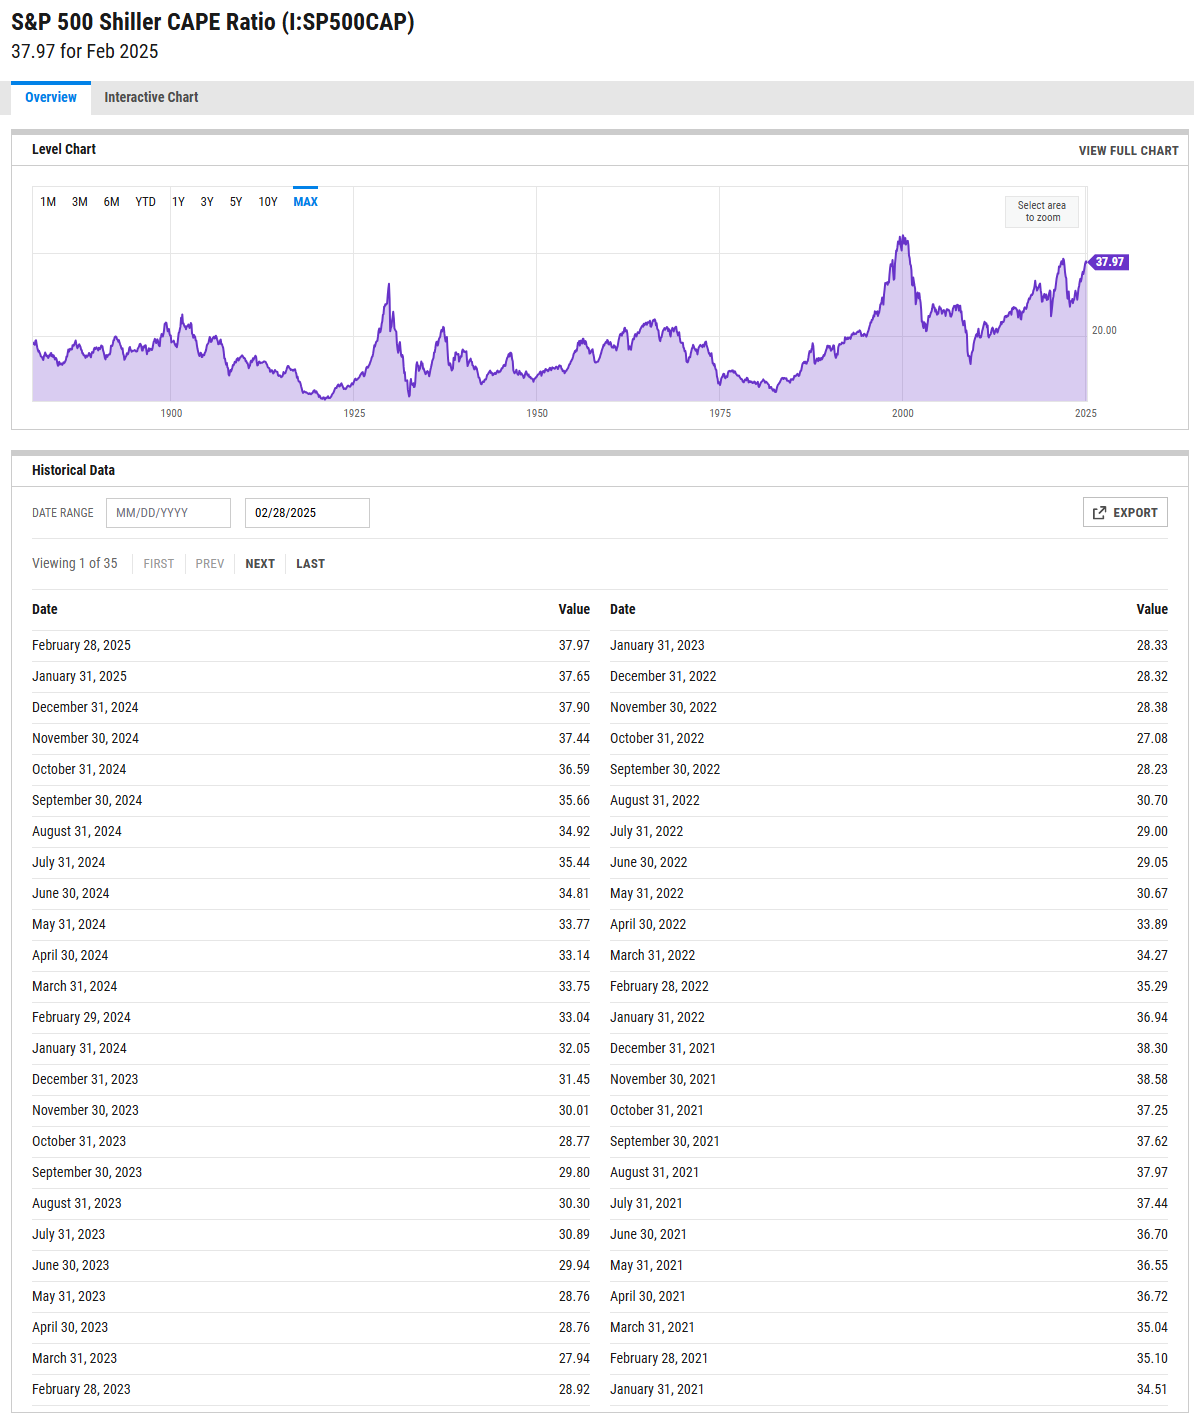Click May 31, 2024 date cell
The height and width of the screenshot is (1418, 1194).
69,925
